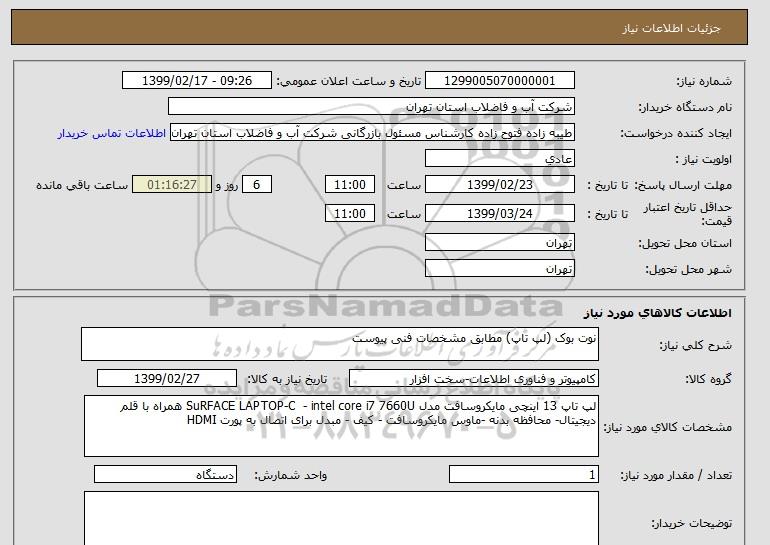This screenshot has height=545, width=770.
Task: Click the general description field نوت بوک (لپ تاپ)
Action: click(340, 344)
